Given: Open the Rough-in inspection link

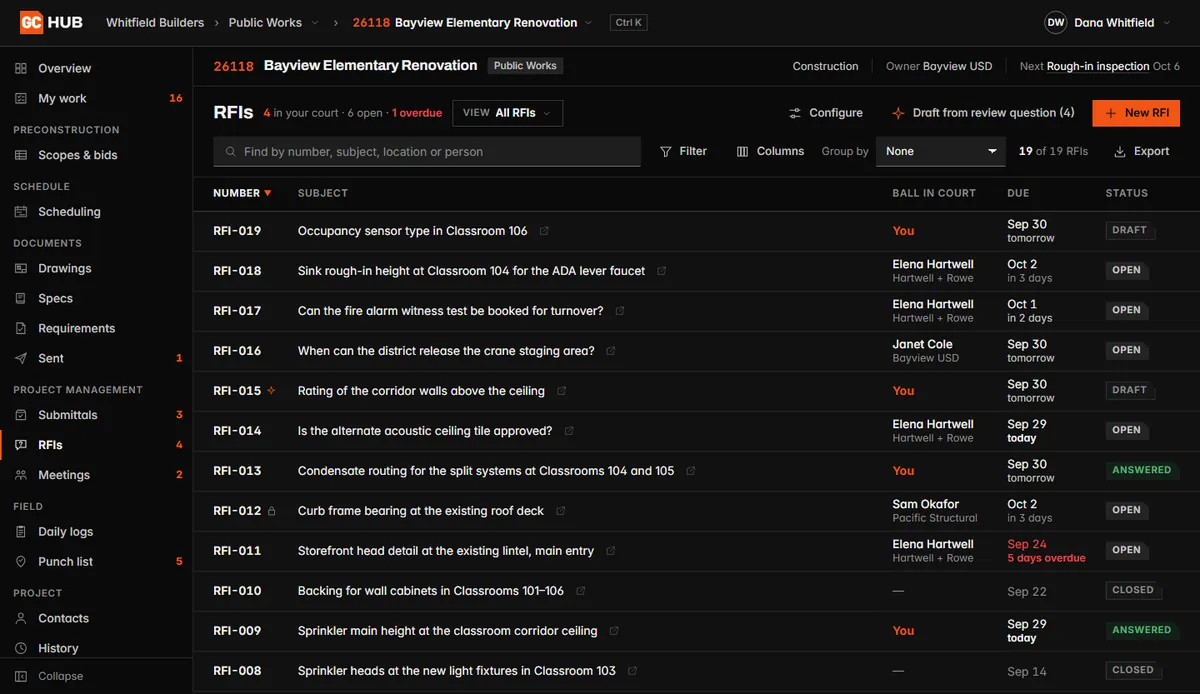Looking at the screenshot, I should (x=1098, y=67).
